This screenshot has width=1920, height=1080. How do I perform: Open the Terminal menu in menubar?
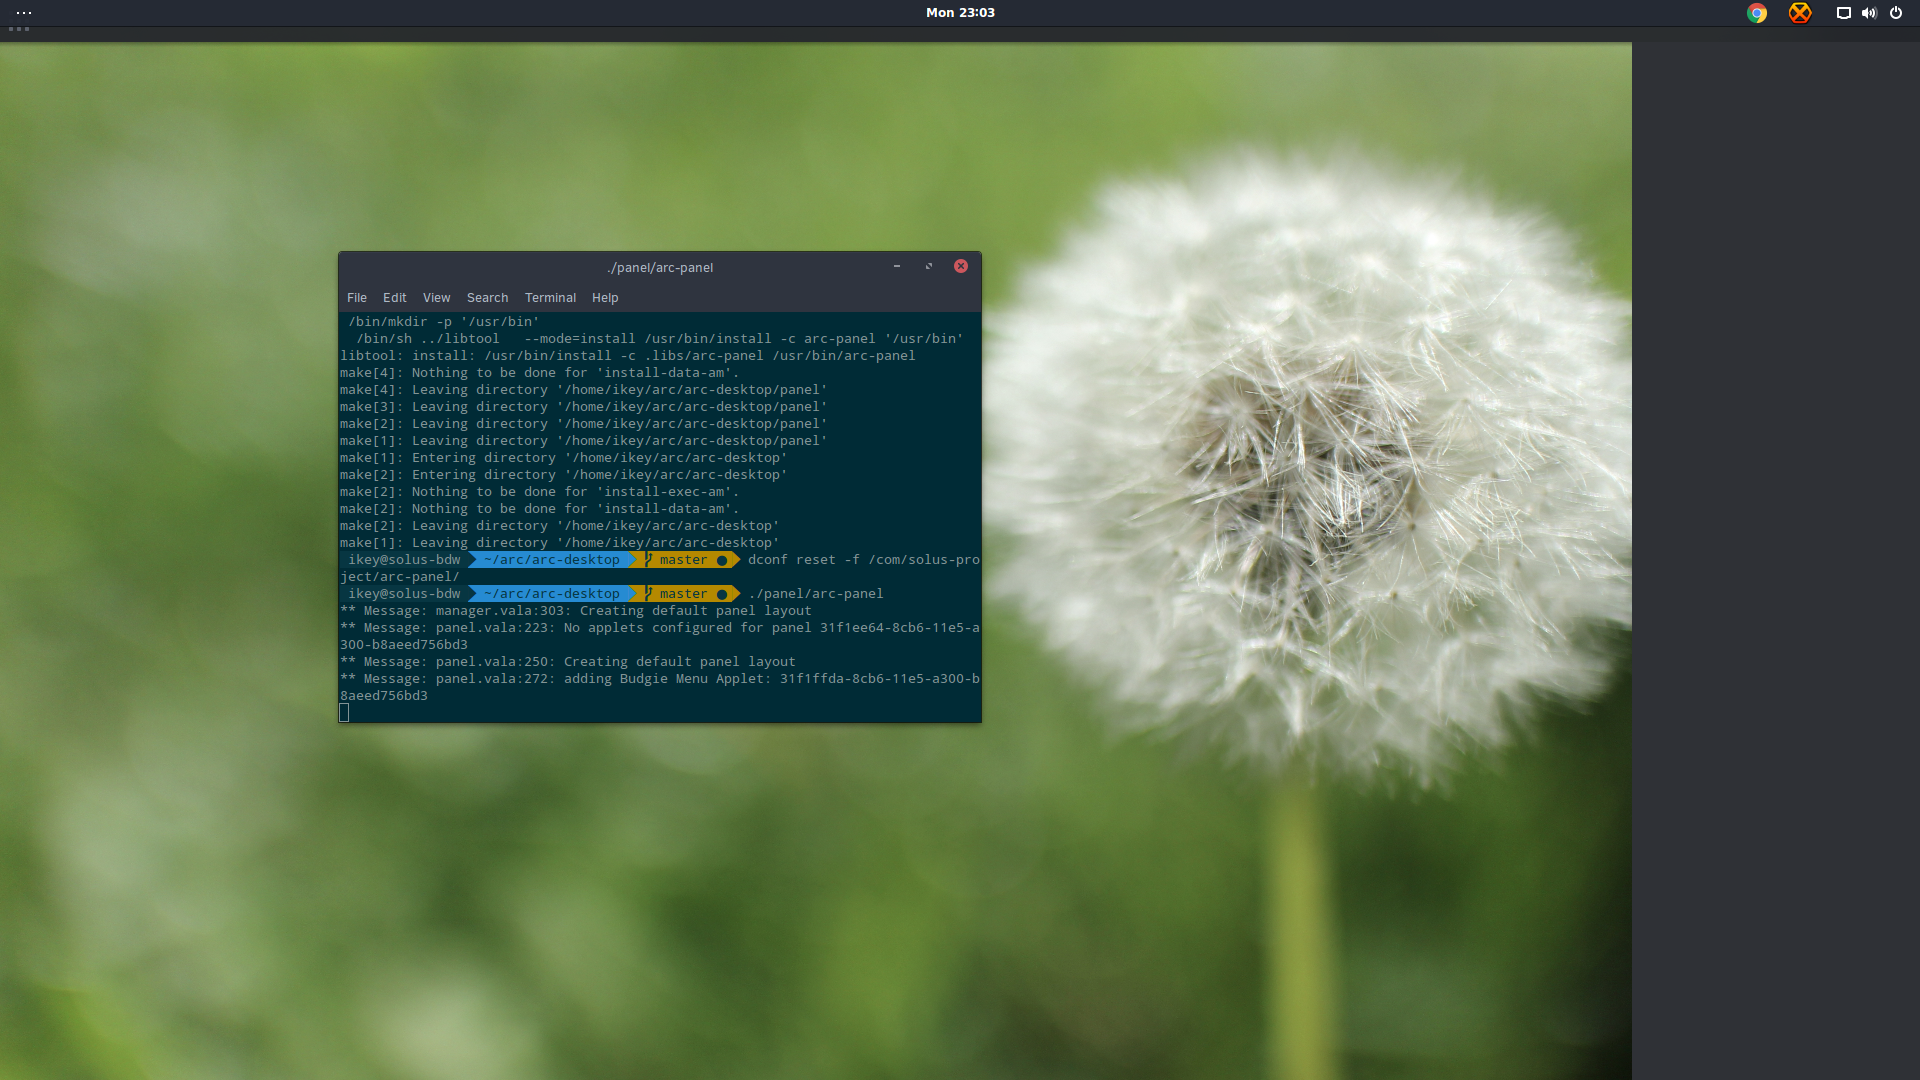coord(550,298)
